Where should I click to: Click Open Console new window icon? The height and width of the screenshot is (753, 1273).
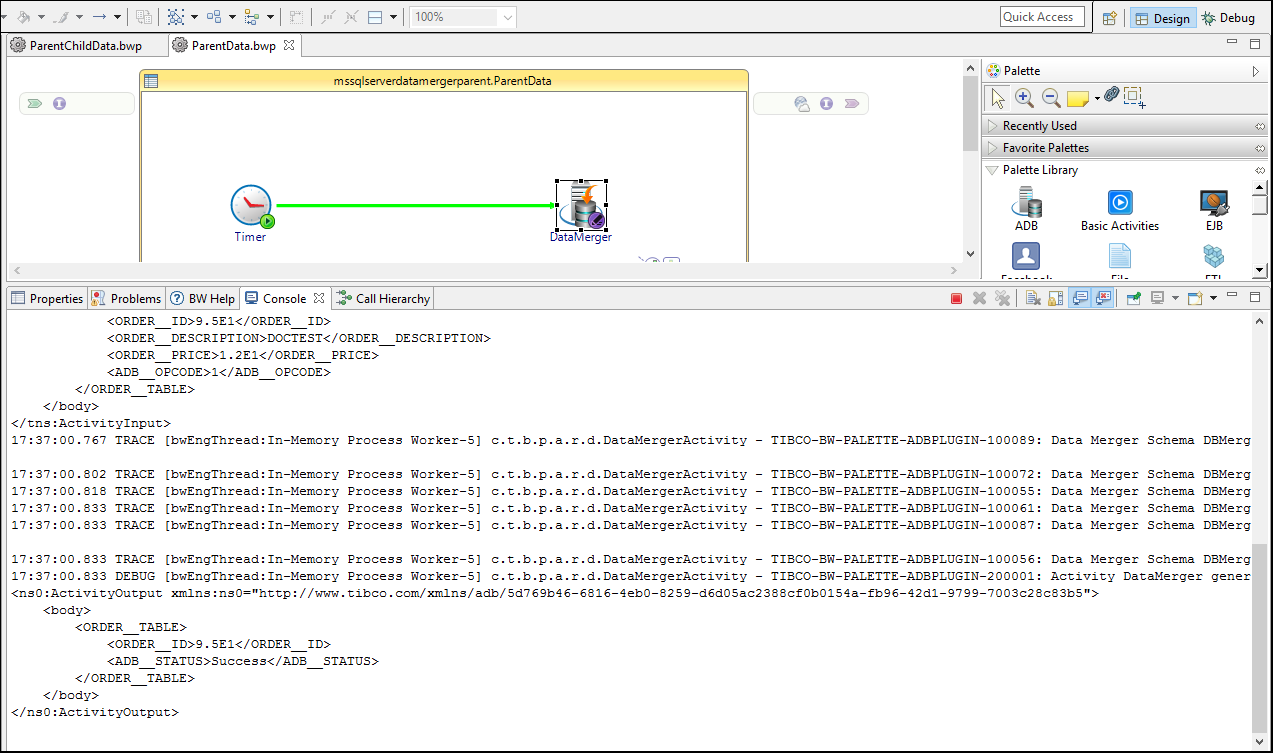1195,298
